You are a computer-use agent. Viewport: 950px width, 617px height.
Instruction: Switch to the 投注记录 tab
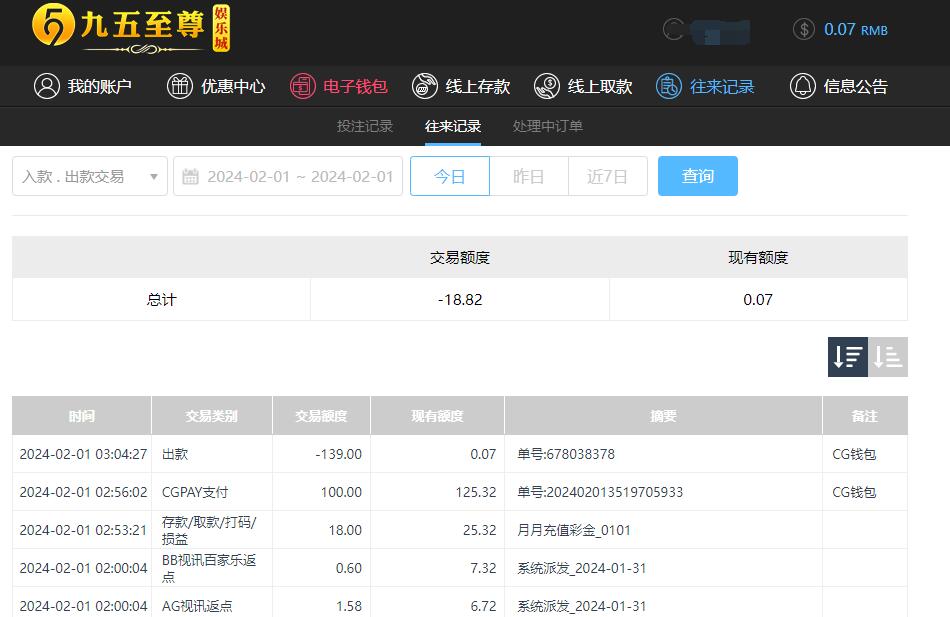point(365,126)
